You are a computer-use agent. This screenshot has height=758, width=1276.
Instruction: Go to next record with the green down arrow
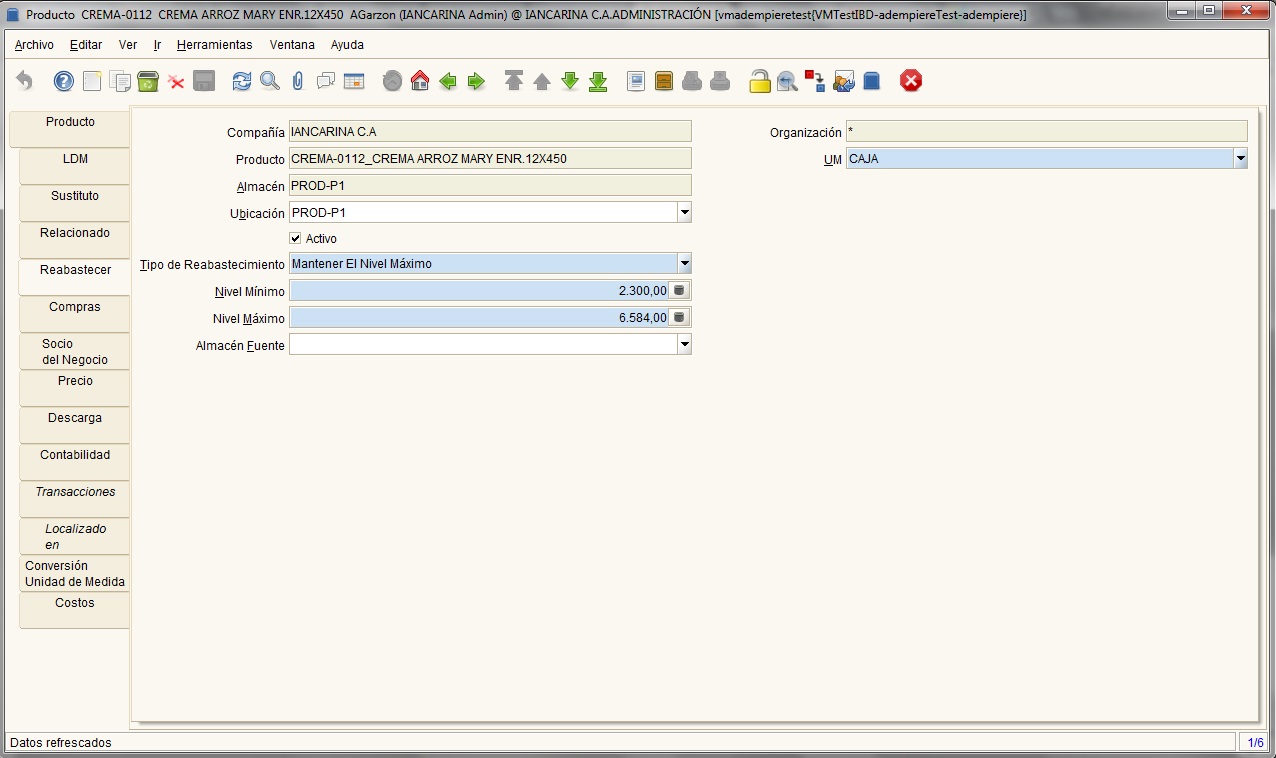pyautogui.click(x=570, y=81)
